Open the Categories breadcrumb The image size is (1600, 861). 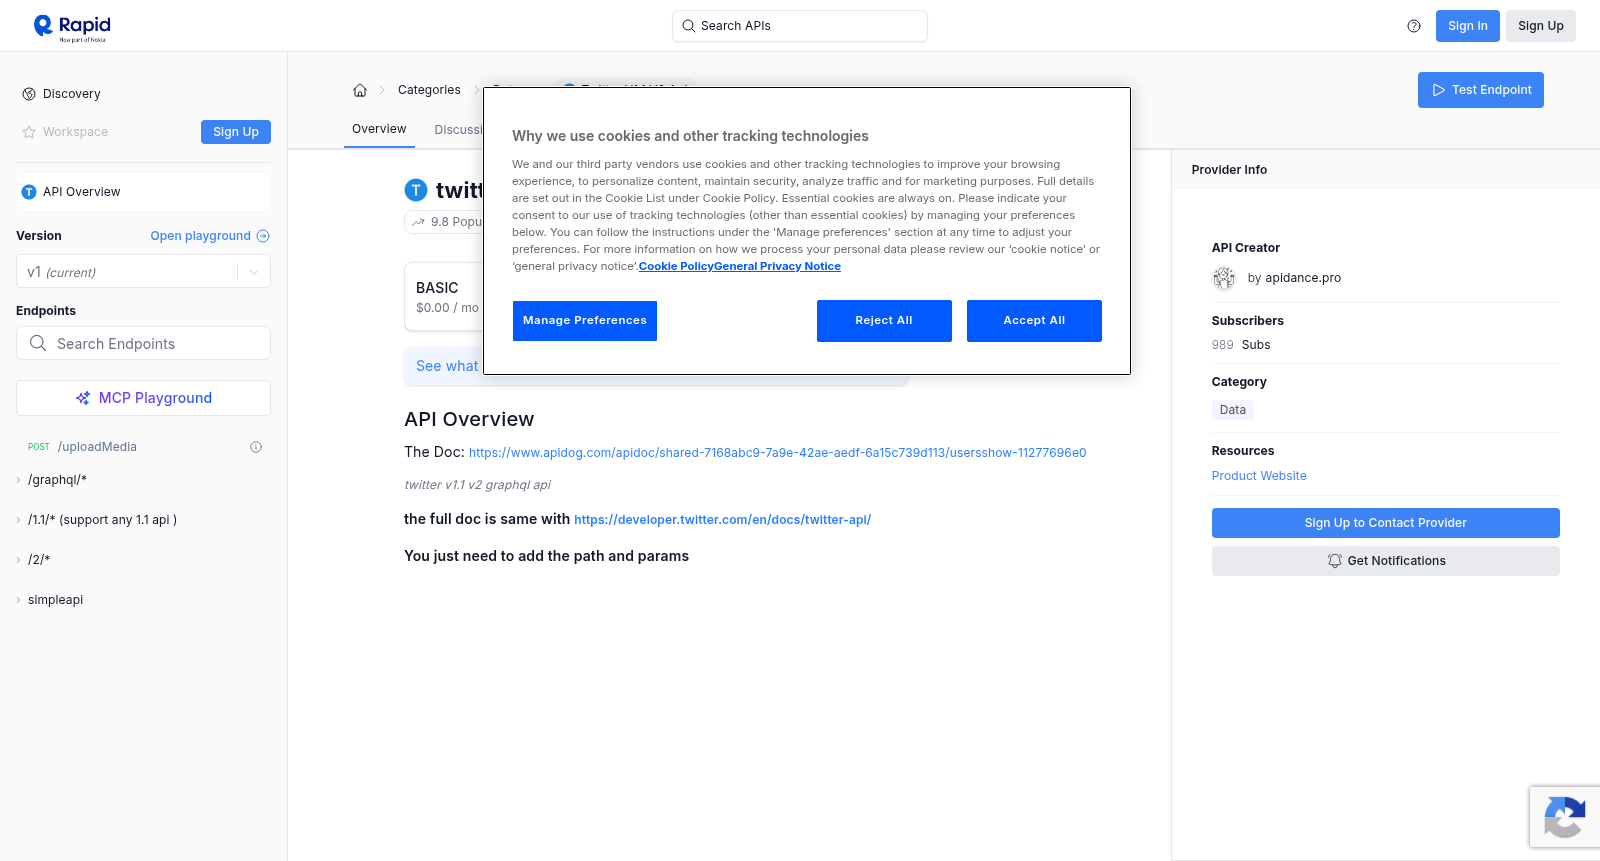[429, 90]
